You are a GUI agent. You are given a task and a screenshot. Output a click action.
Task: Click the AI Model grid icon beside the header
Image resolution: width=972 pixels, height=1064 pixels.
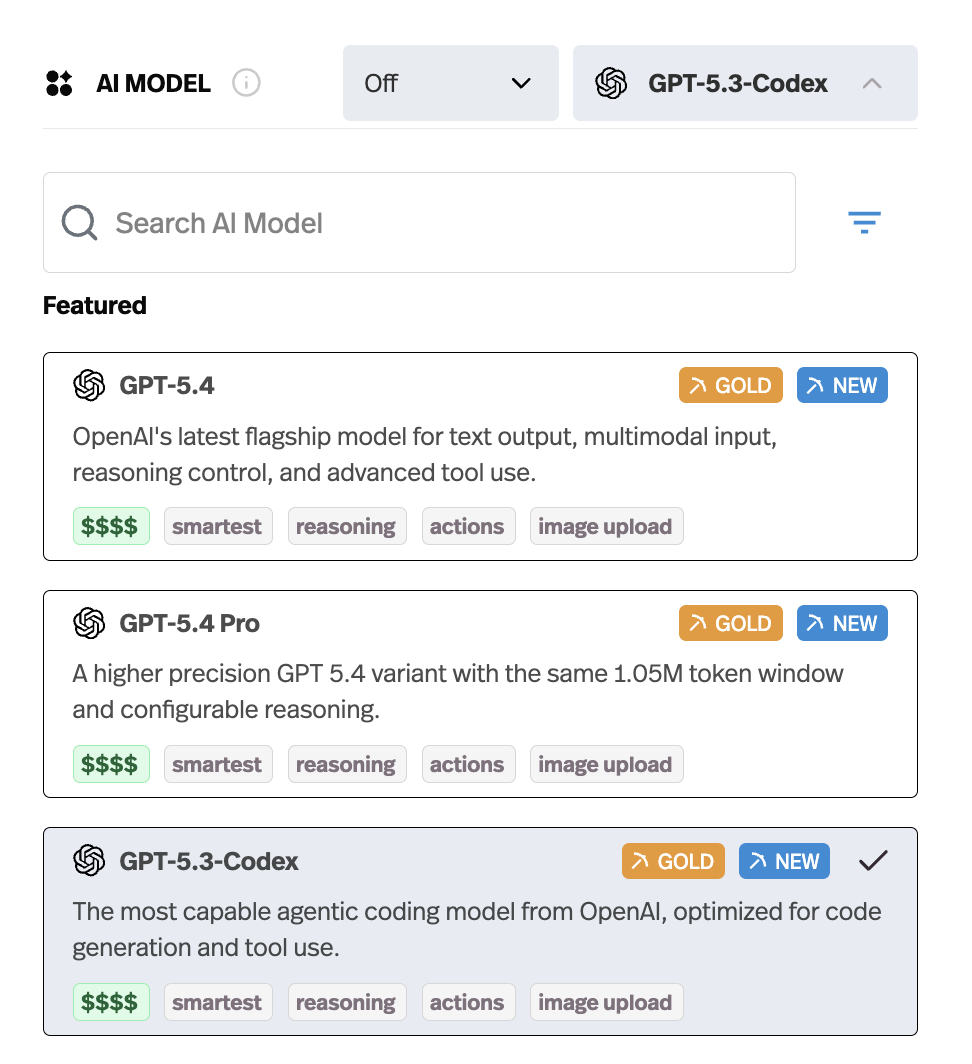60,83
